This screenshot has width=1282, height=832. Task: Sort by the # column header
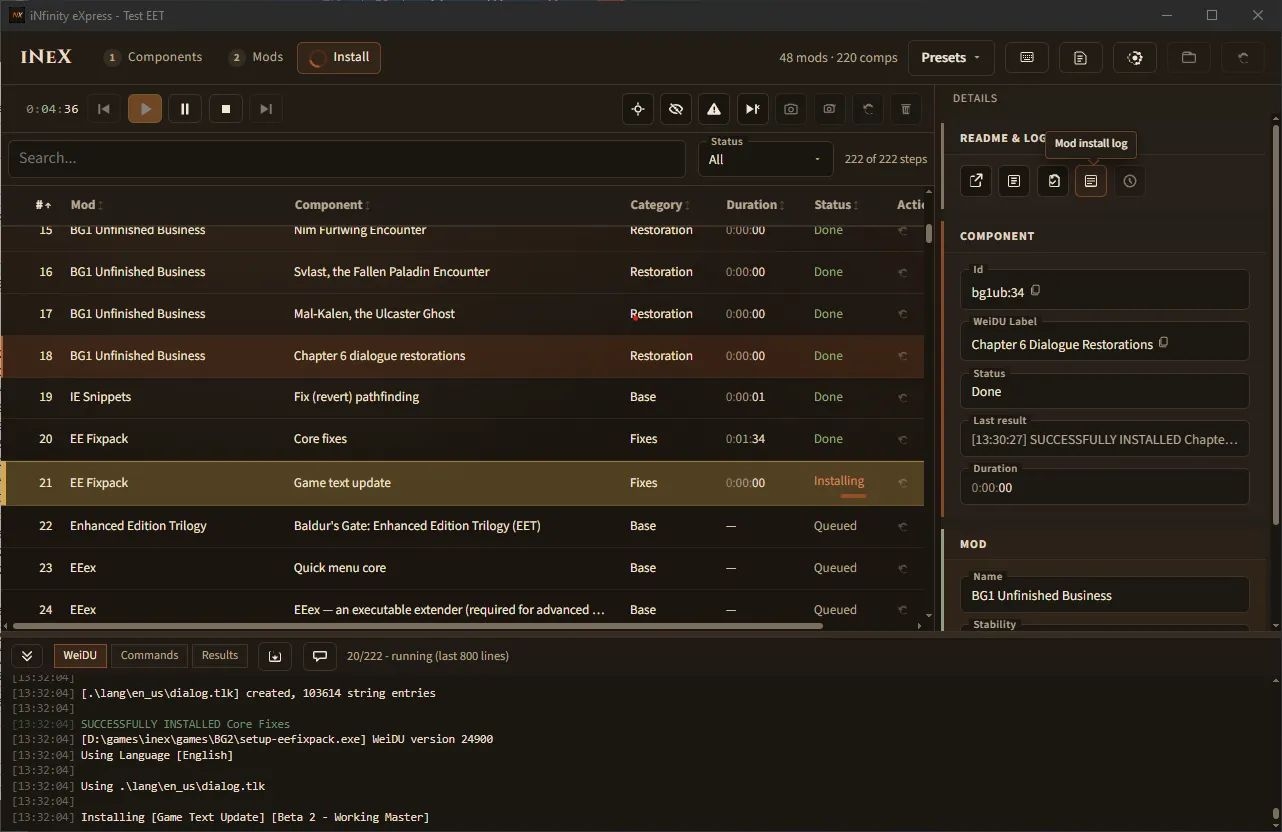(43, 205)
